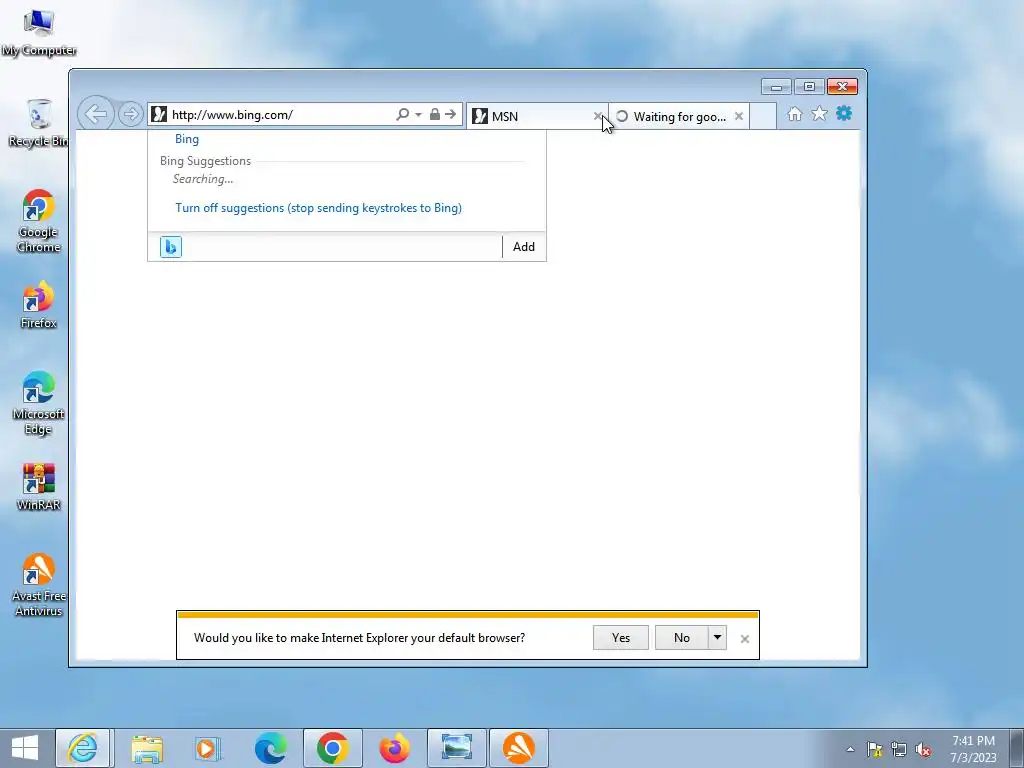Select the Bing suggestion entry
The width and height of the screenshot is (1024, 768).
(187, 138)
